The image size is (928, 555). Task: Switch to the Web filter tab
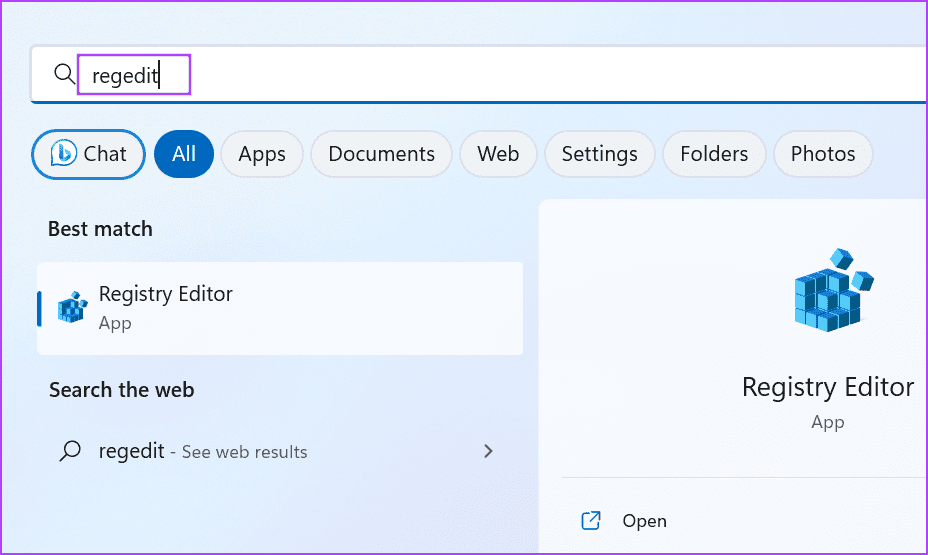[x=498, y=154]
